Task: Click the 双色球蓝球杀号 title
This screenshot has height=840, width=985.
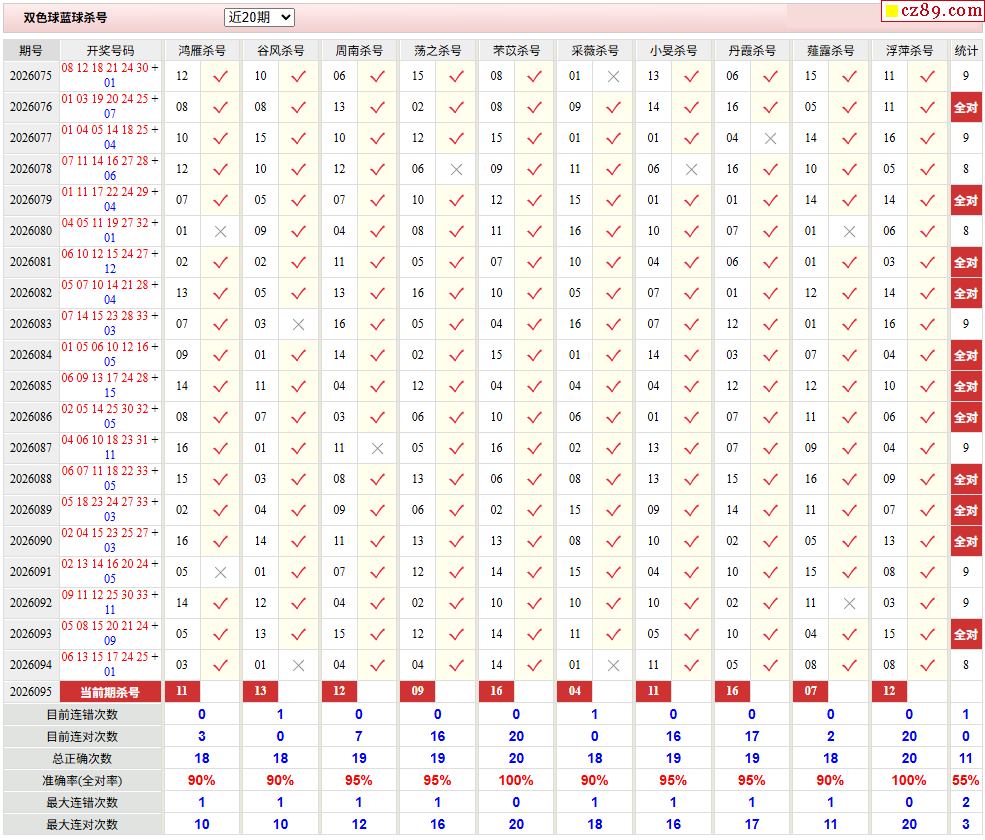Action: [x=65, y=18]
